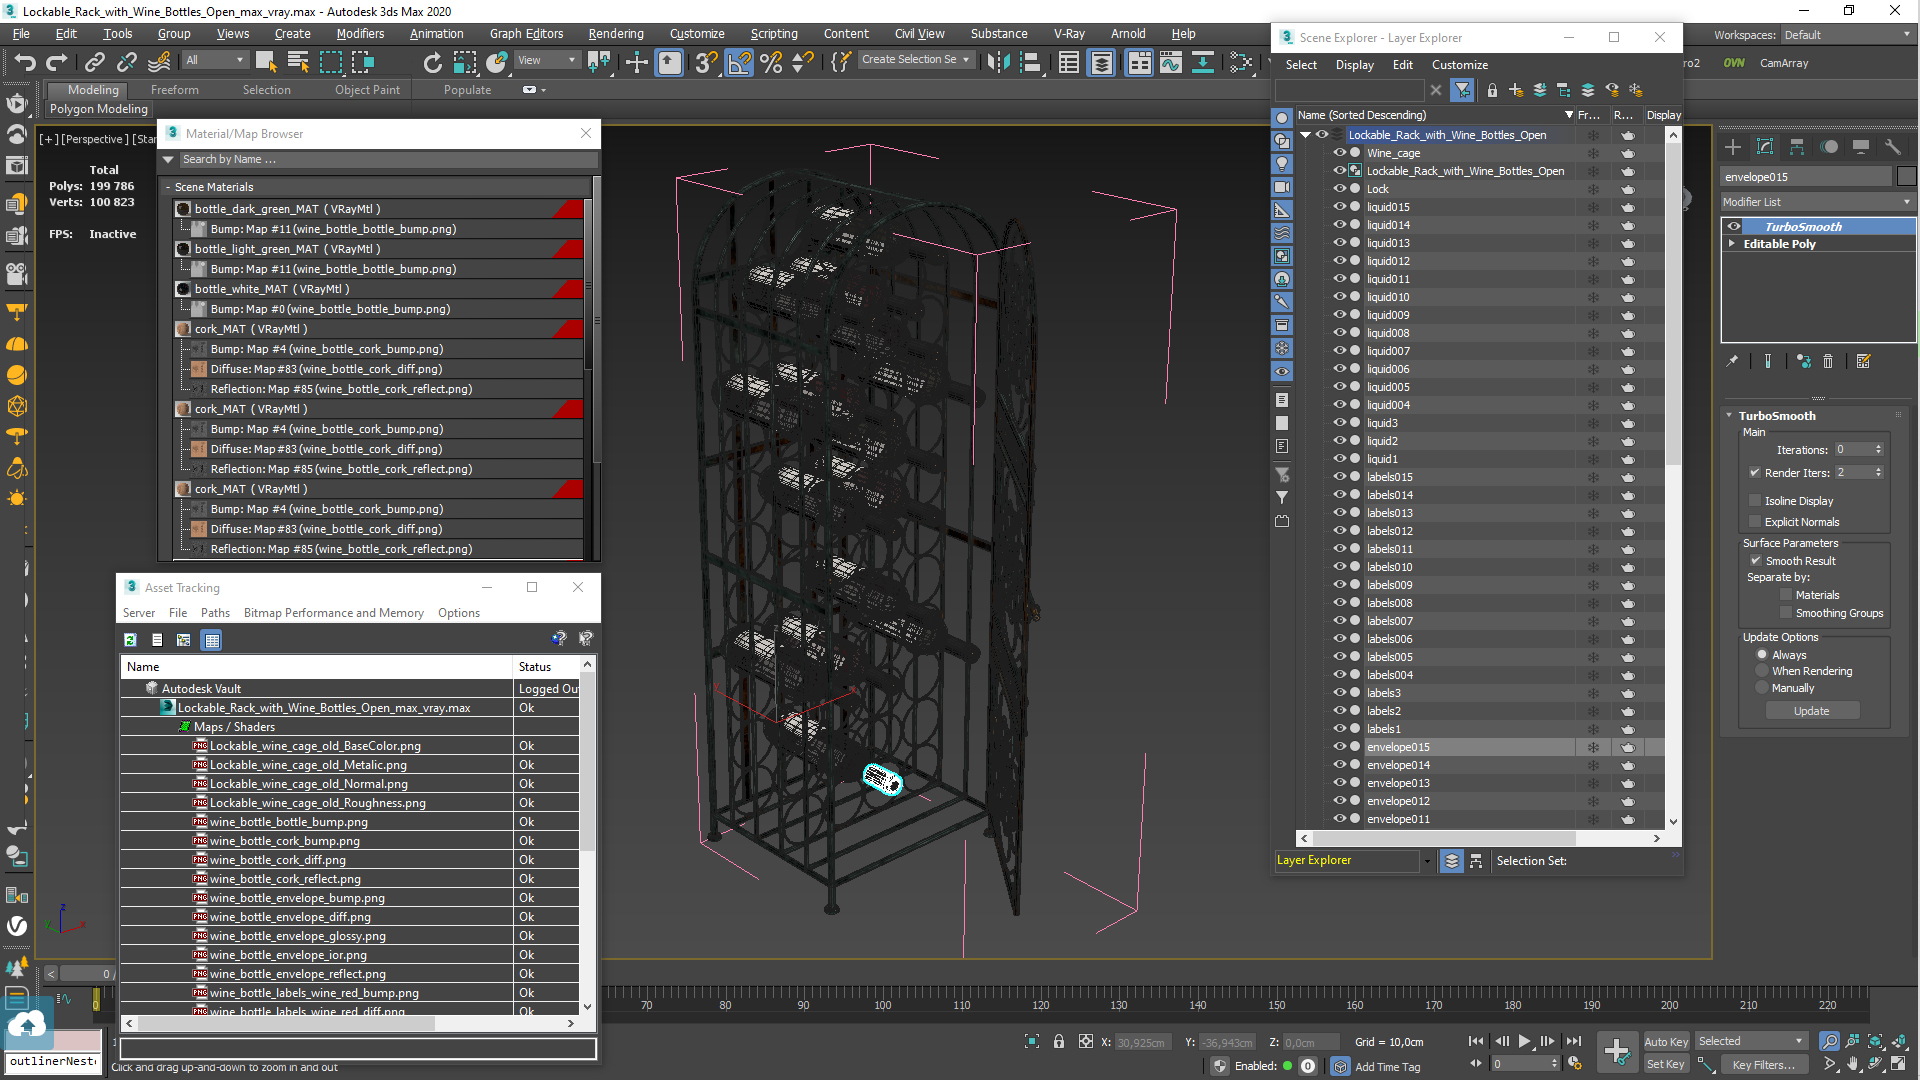
Task: Open the Mirror tool
Action: pyautogui.click(x=997, y=62)
